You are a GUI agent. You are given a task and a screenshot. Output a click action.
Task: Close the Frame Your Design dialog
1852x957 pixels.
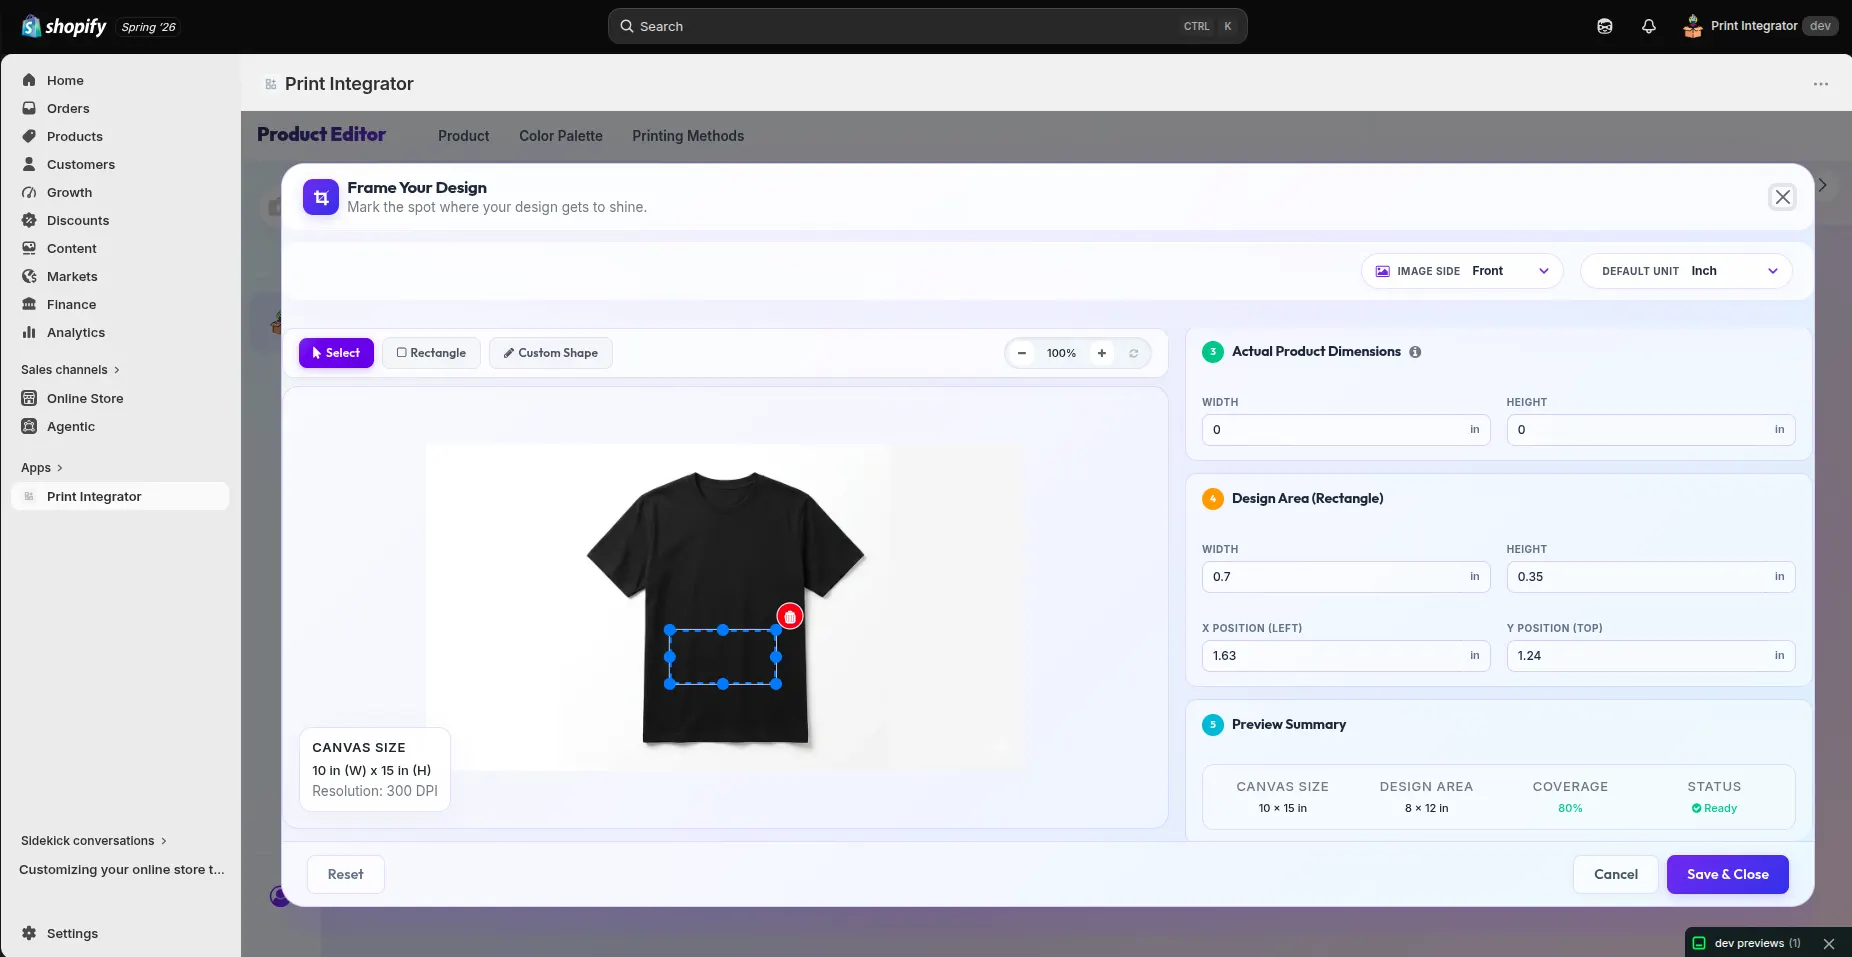pos(1783,197)
